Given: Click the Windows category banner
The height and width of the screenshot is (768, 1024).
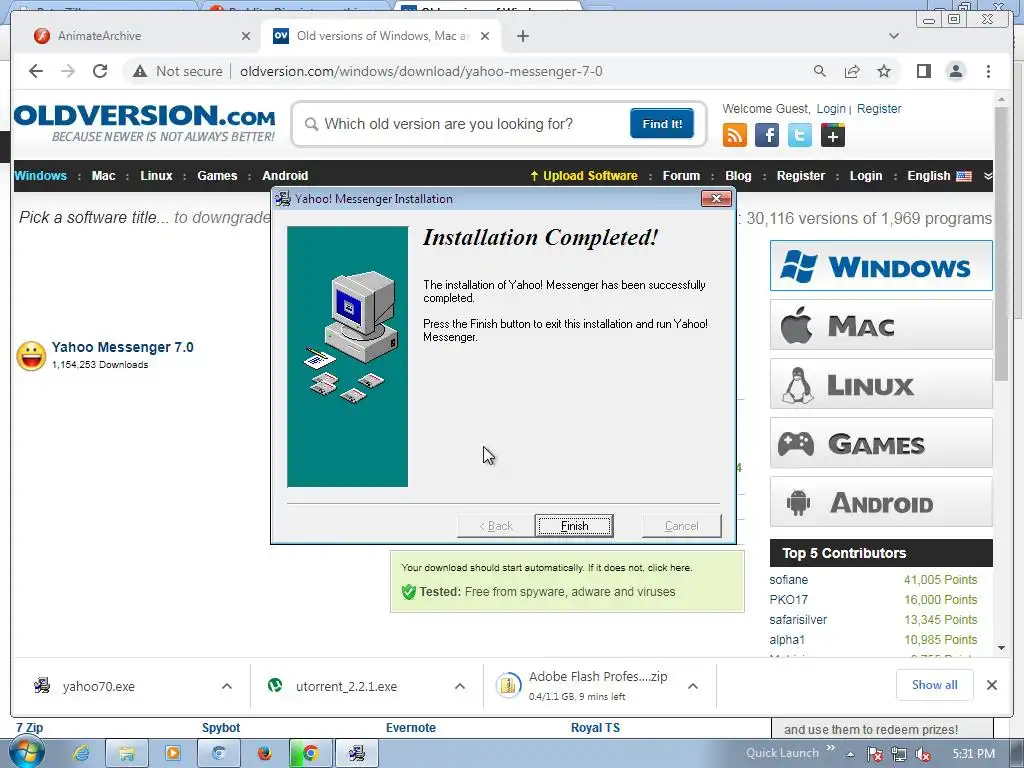Looking at the screenshot, I should click(881, 266).
